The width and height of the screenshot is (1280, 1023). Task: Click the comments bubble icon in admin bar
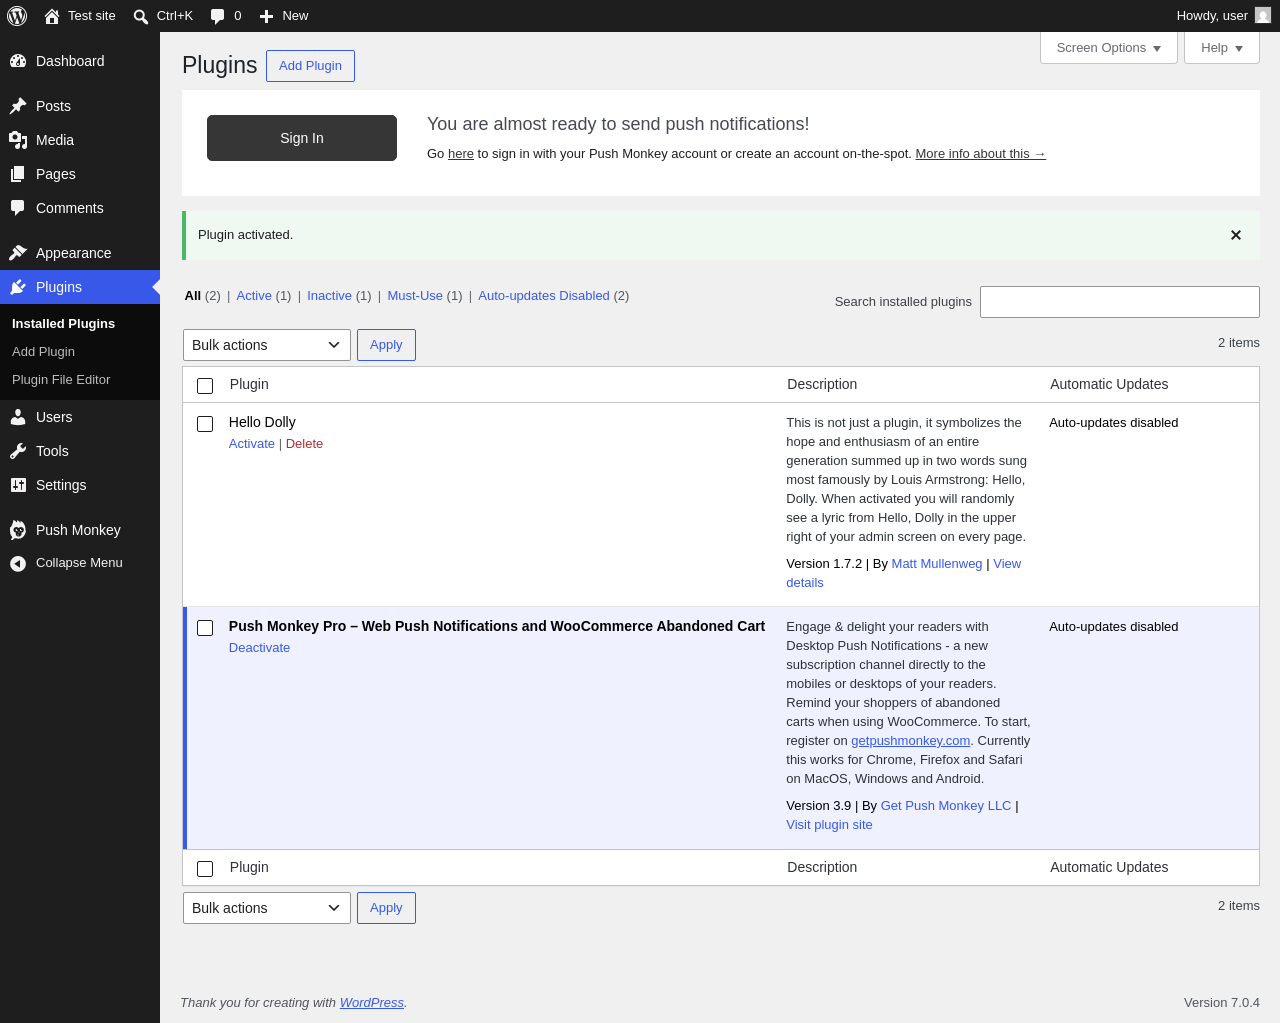pyautogui.click(x=217, y=16)
